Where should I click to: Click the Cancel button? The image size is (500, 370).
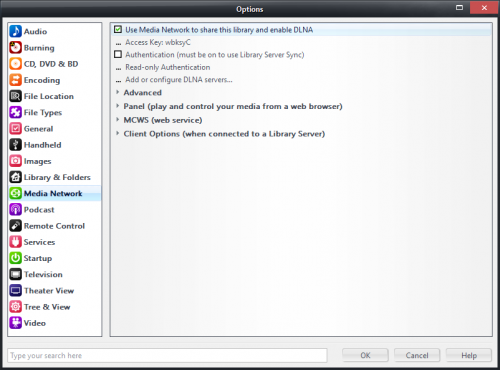pyautogui.click(x=417, y=355)
